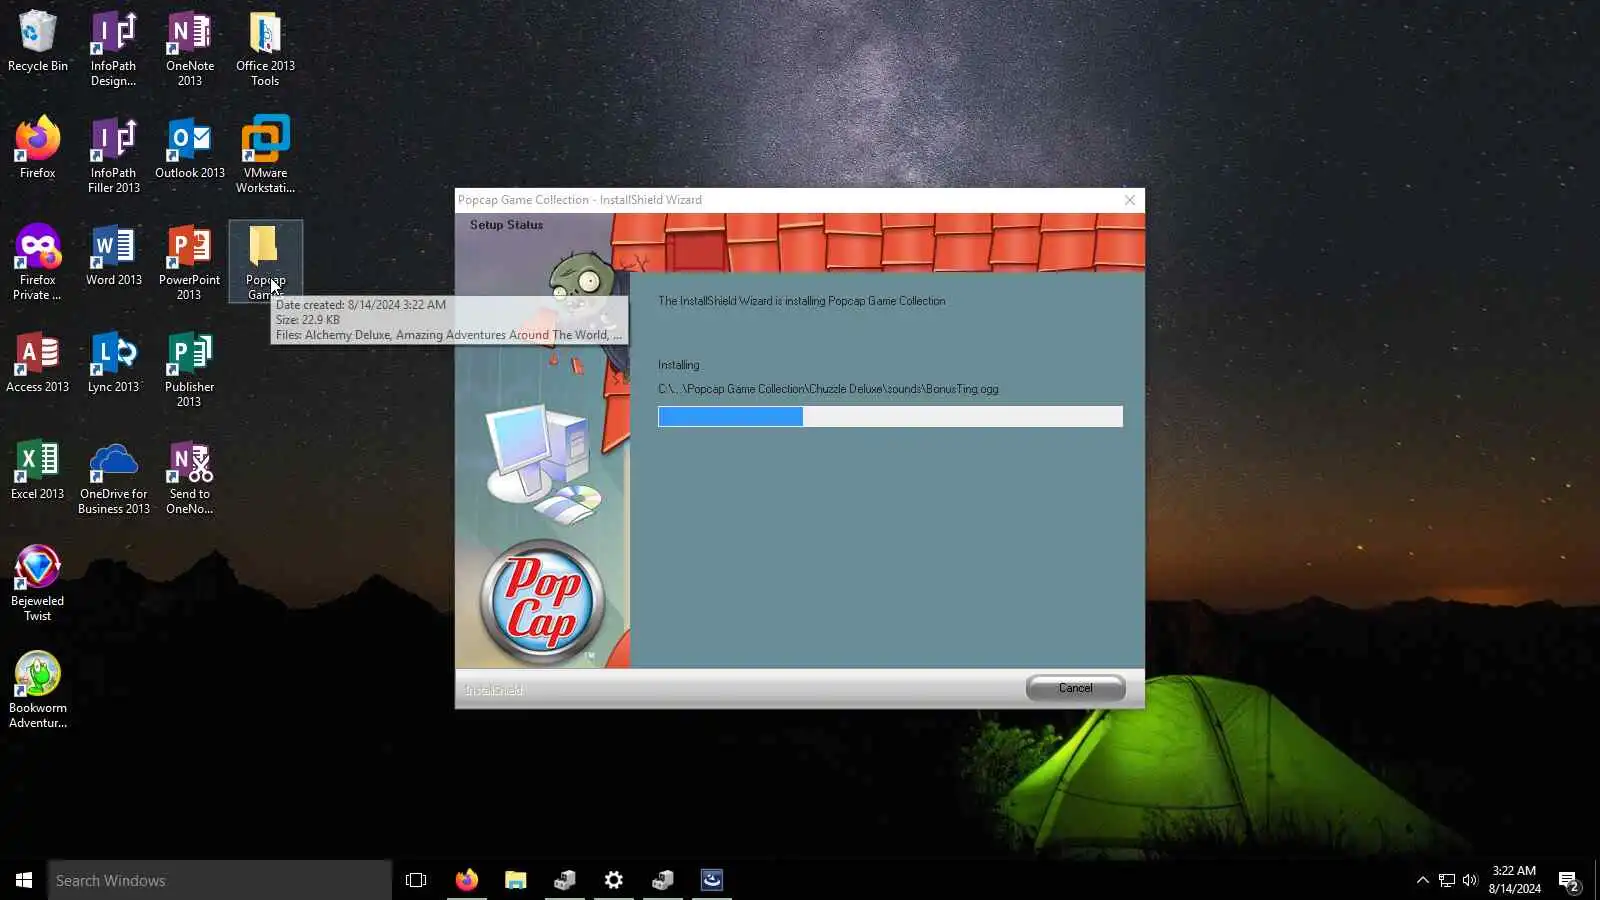This screenshot has height=900, width=1600.
Task: Click the Search Windows box
Action: (220, 880)
